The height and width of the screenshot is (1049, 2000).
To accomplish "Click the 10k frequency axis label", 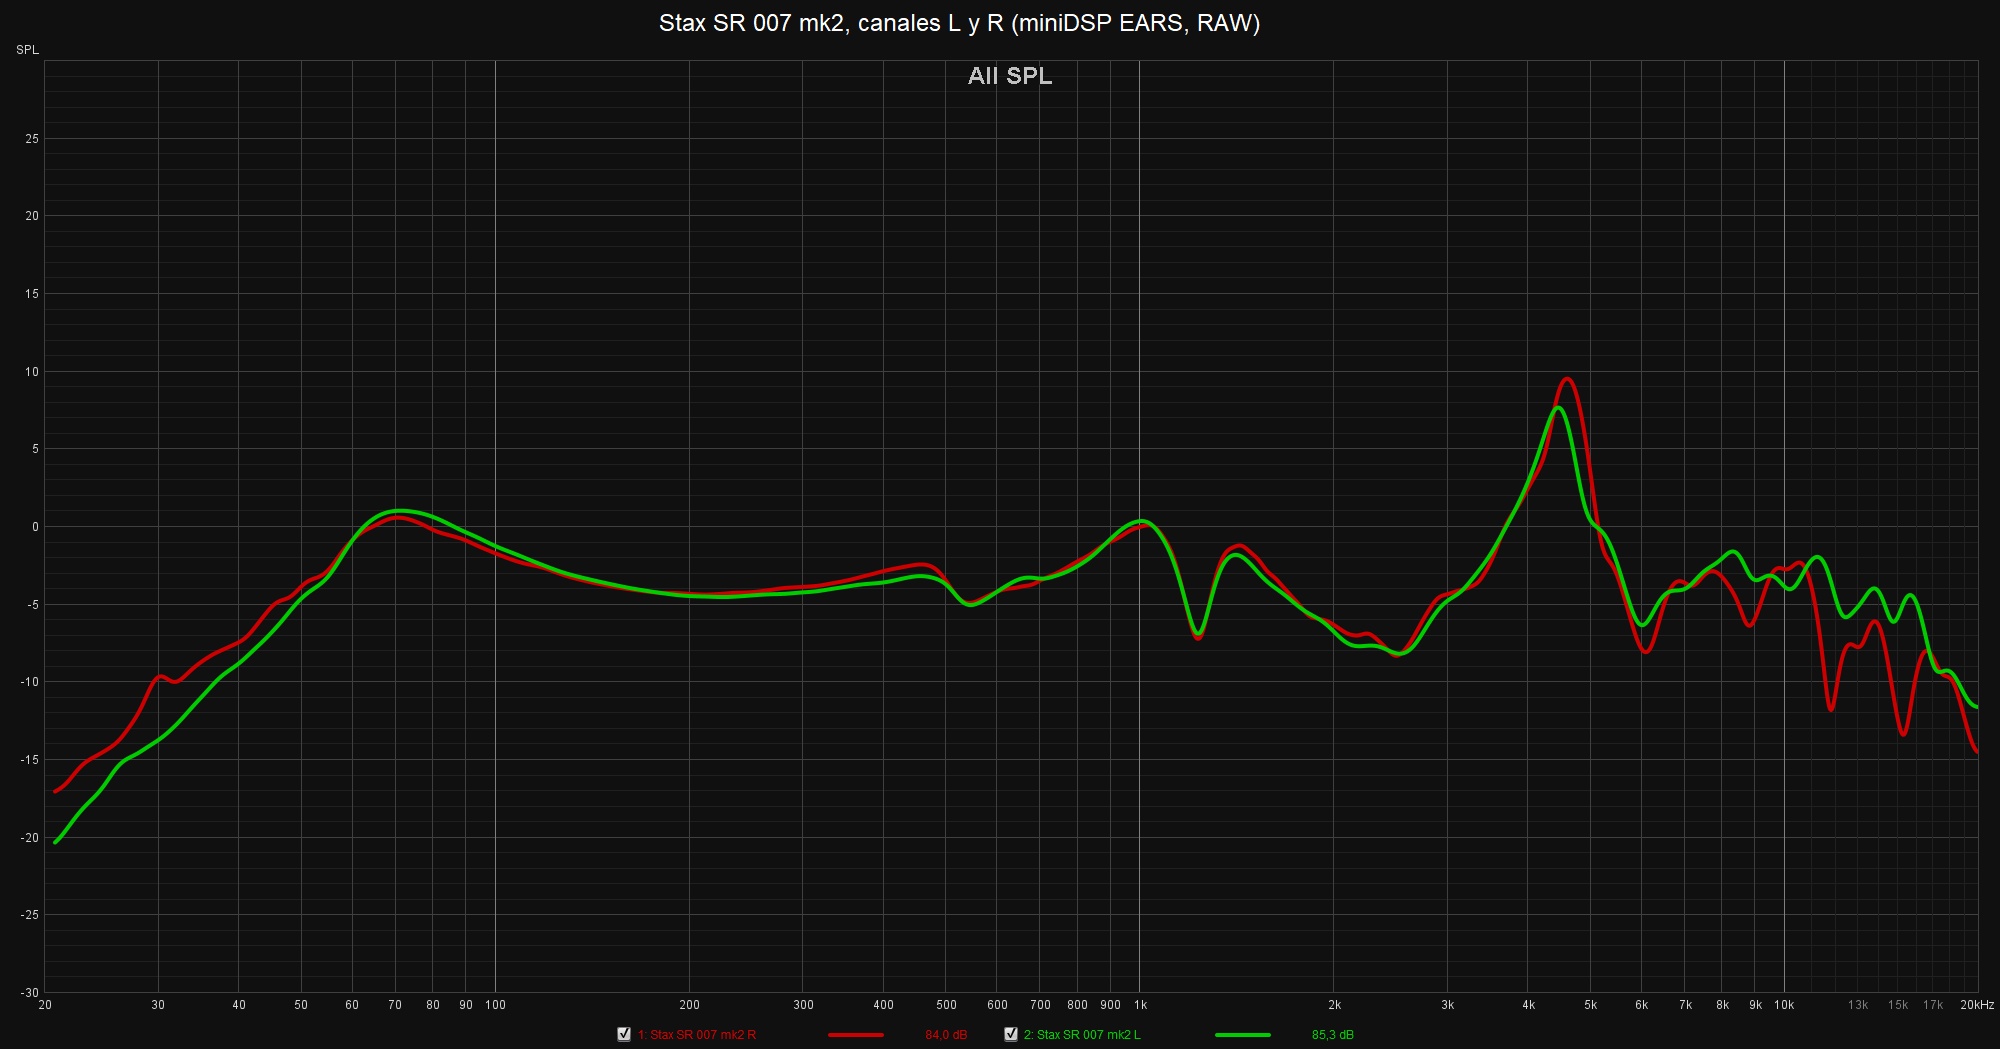I will pos(1784,1005).
